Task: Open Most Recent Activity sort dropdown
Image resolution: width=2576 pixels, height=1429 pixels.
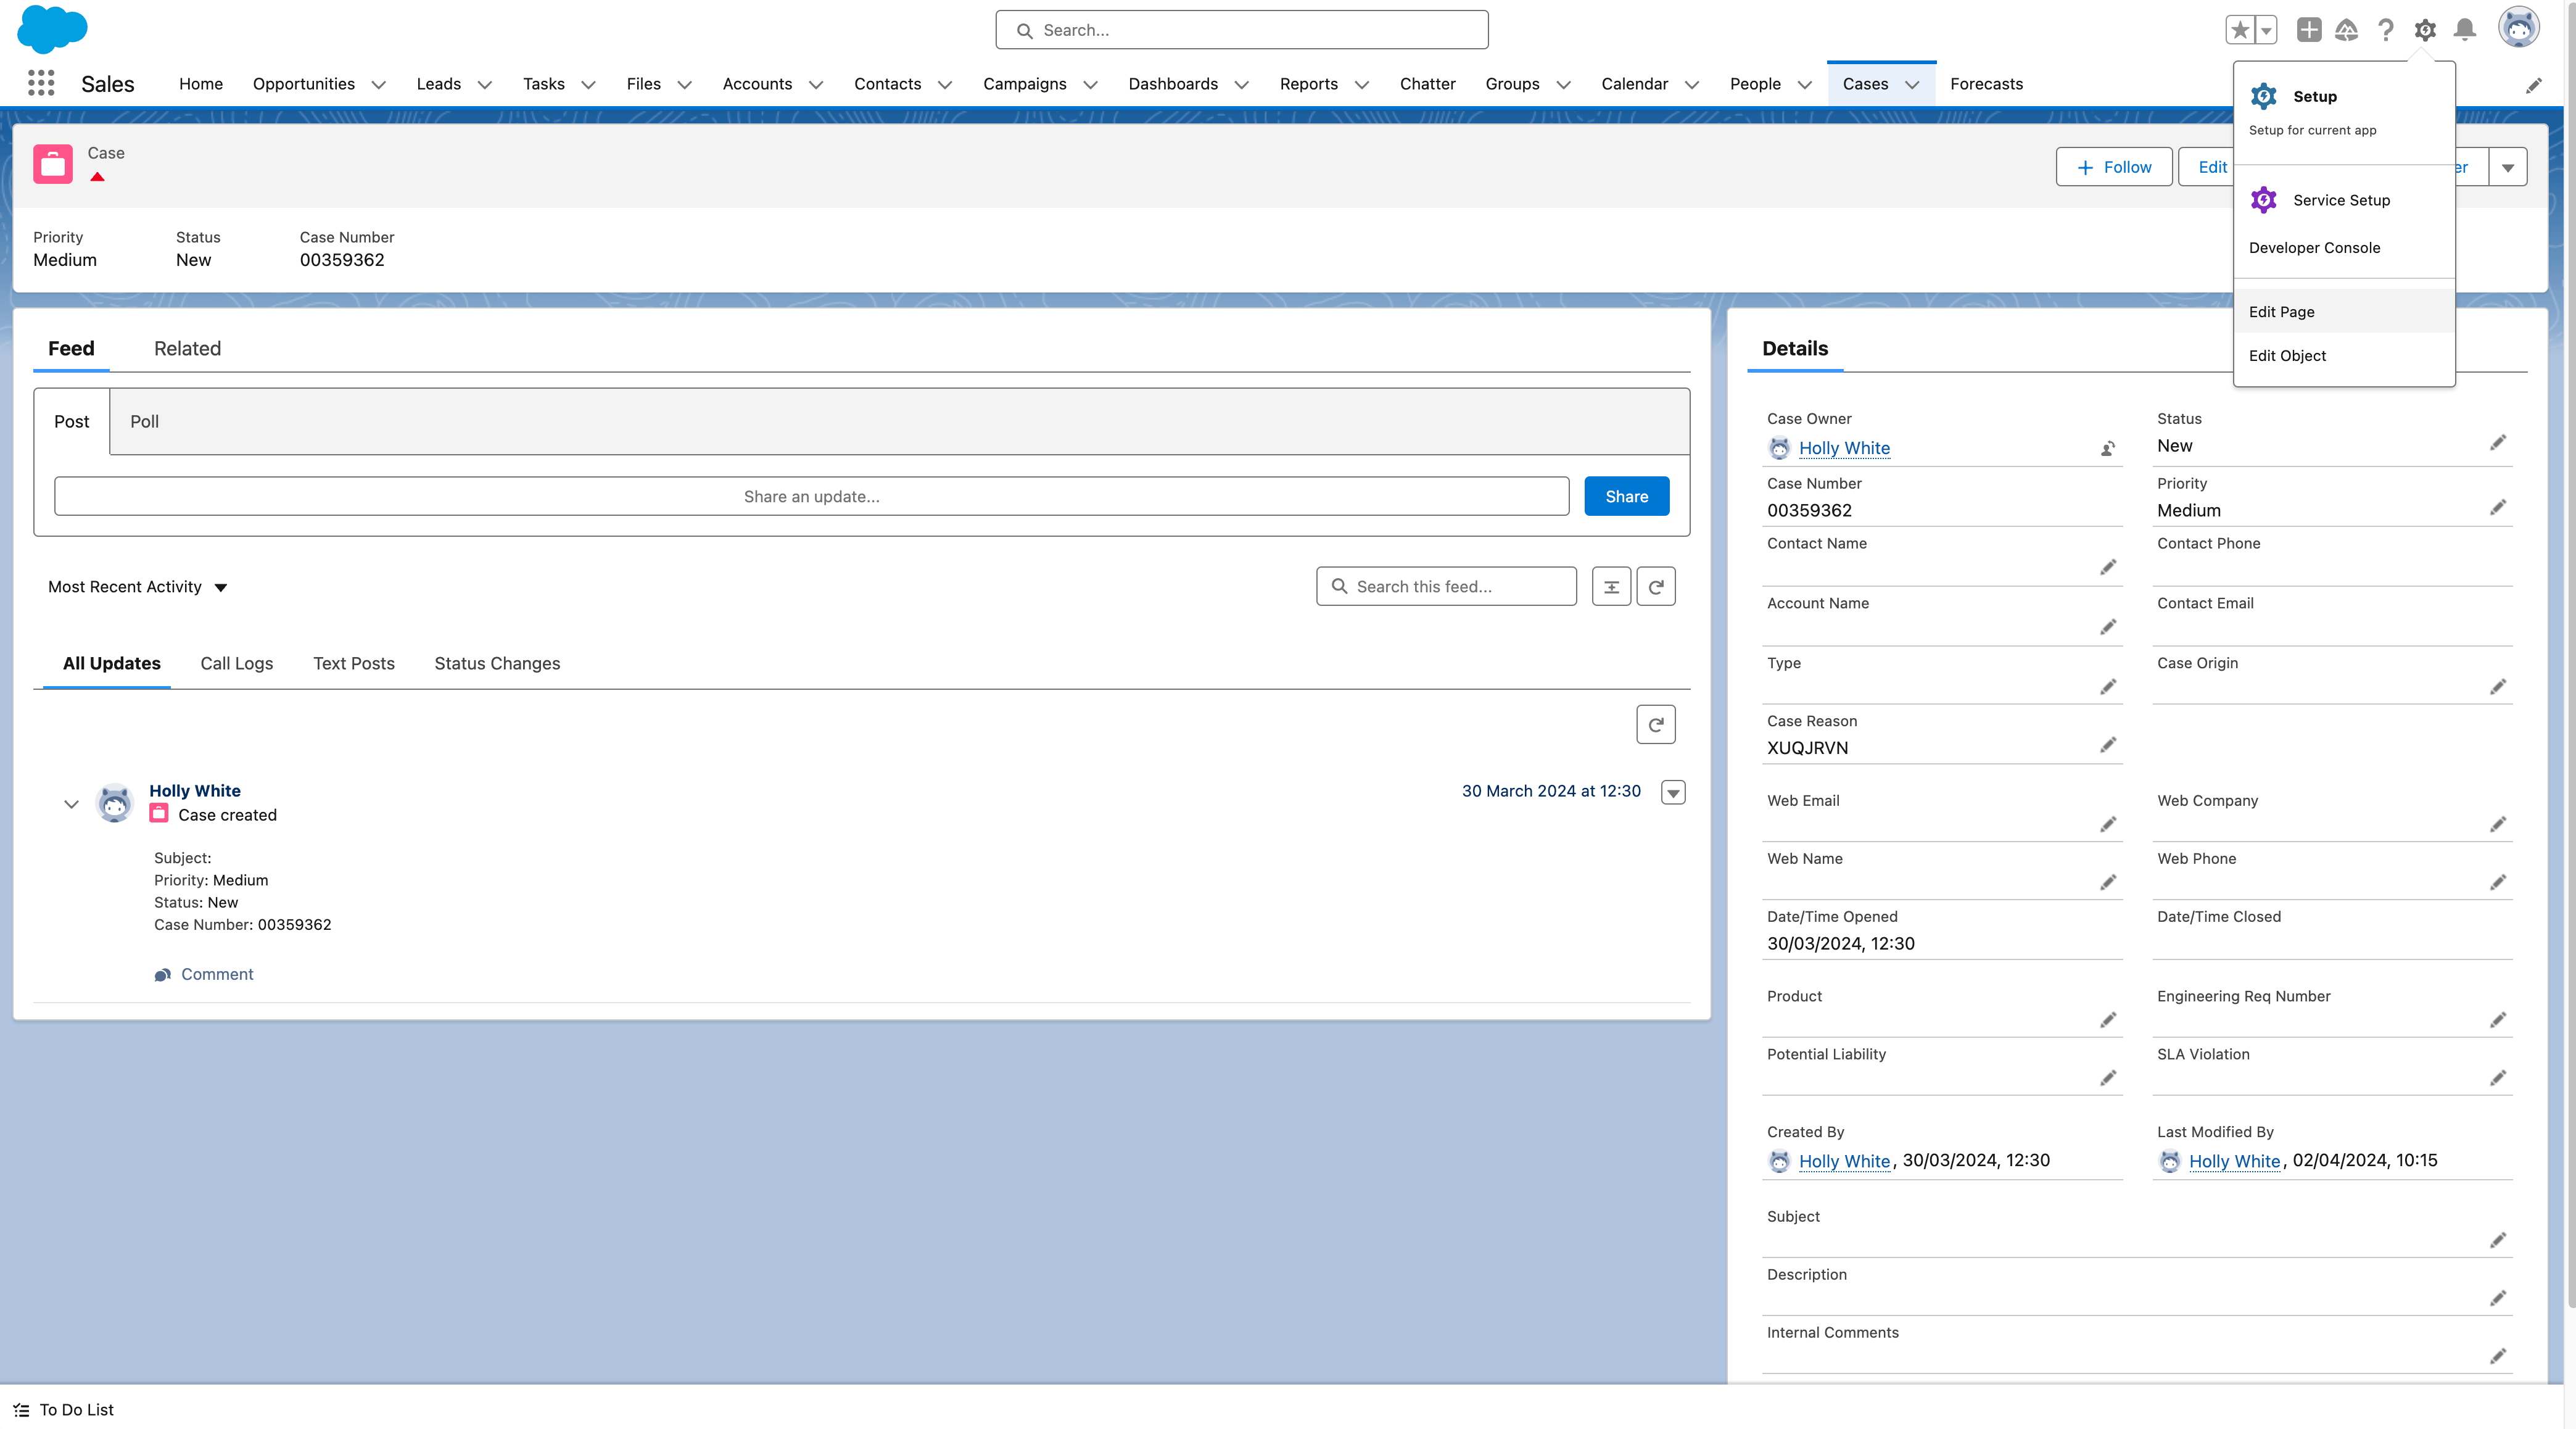Action: click(138, 587)
